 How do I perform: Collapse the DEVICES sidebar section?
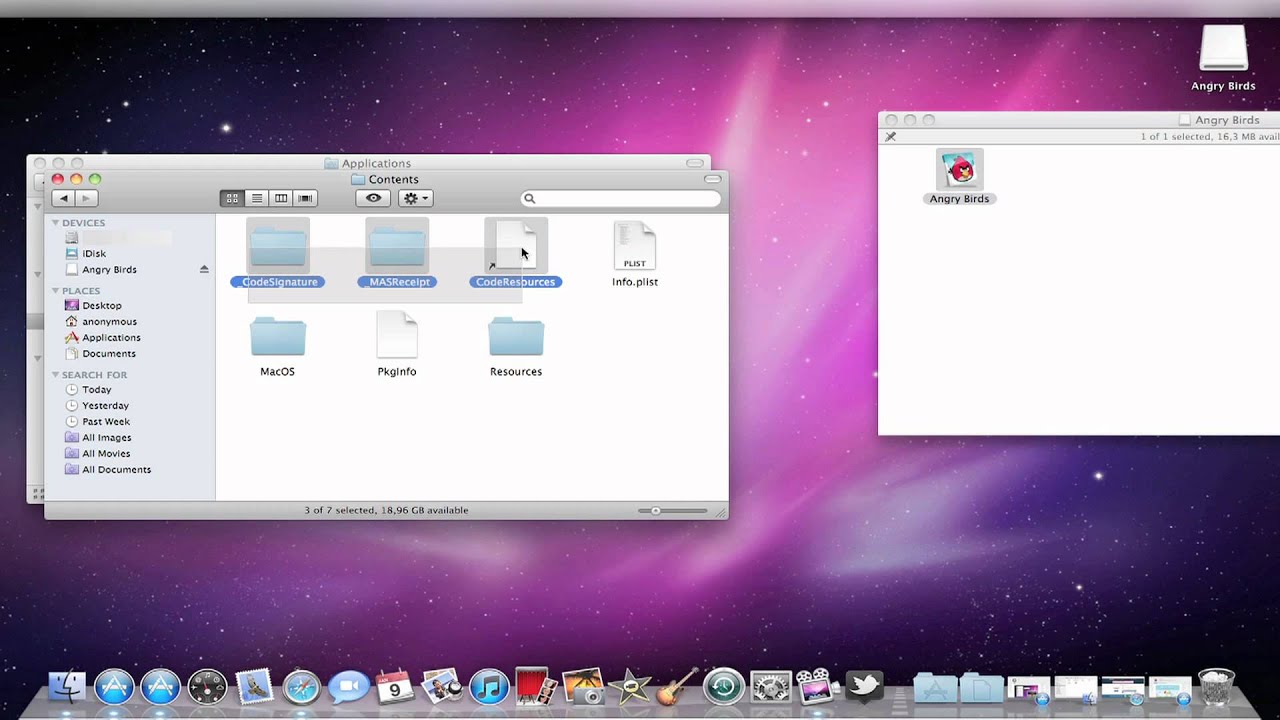pos(56,223)
